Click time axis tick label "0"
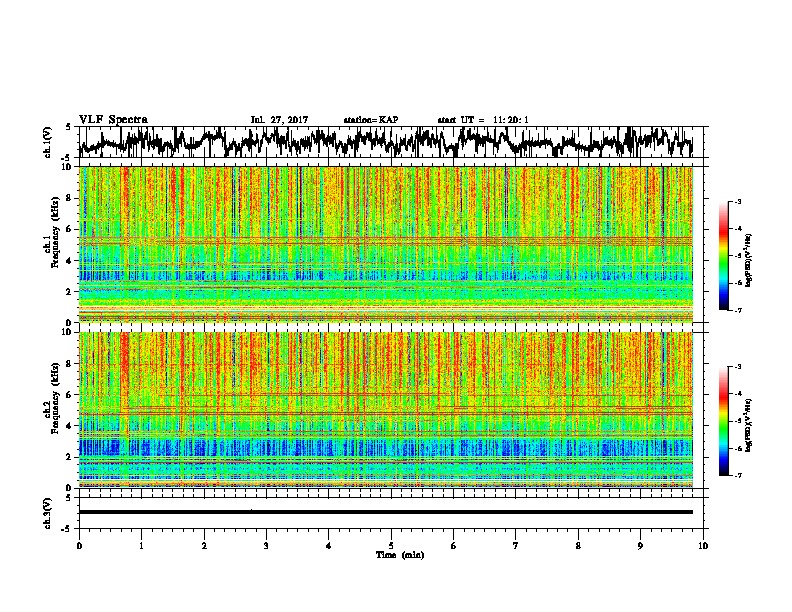Screen dimensions: 792x612 click(x=79, y=546)
